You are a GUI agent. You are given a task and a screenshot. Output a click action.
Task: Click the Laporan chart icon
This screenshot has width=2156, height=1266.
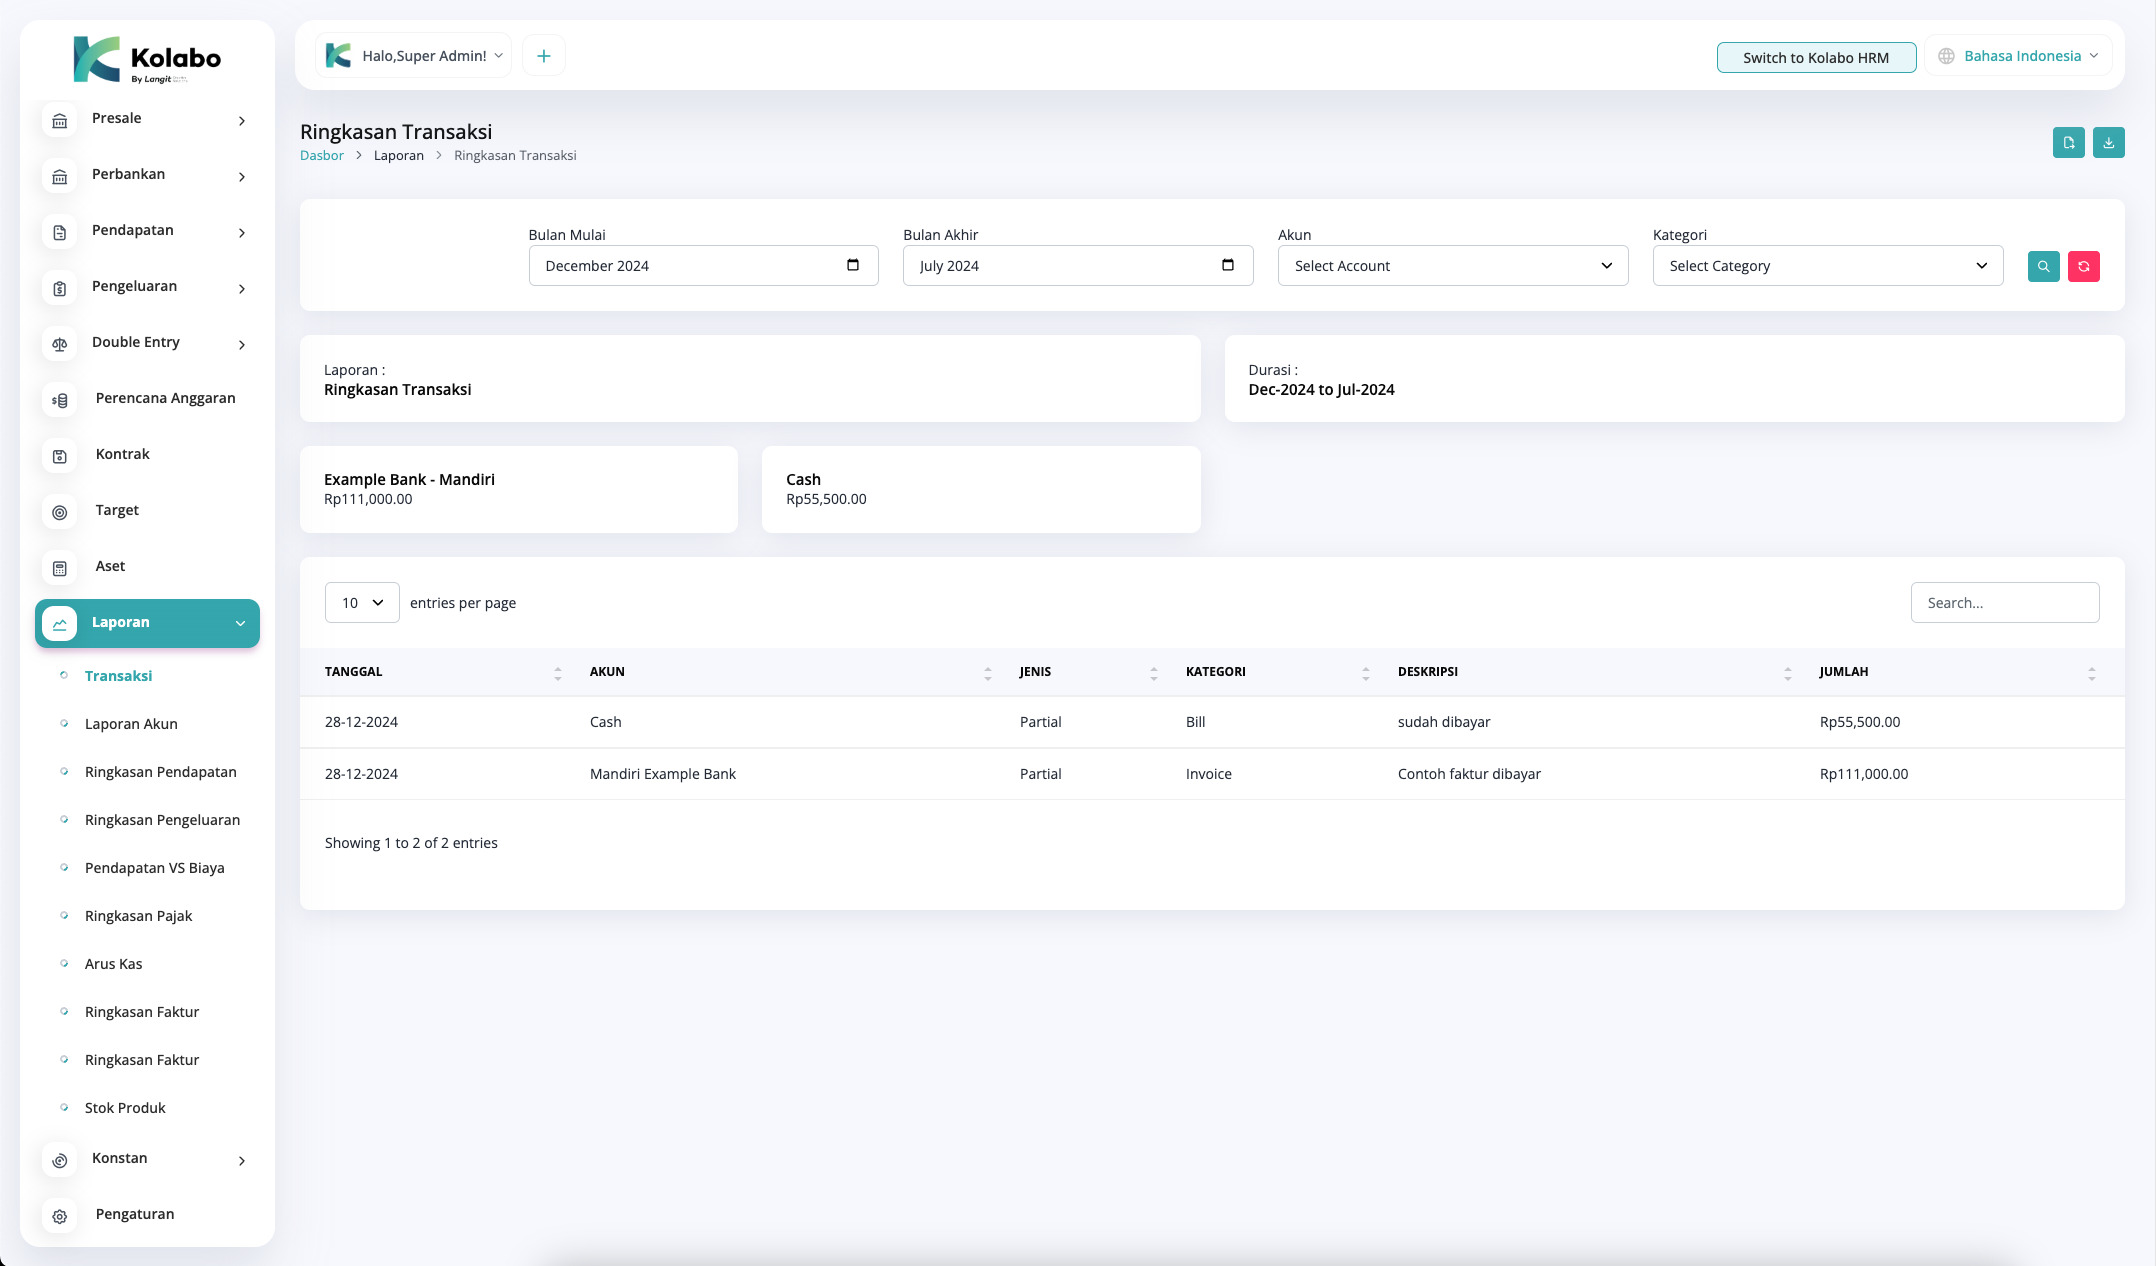pos(60,624)
